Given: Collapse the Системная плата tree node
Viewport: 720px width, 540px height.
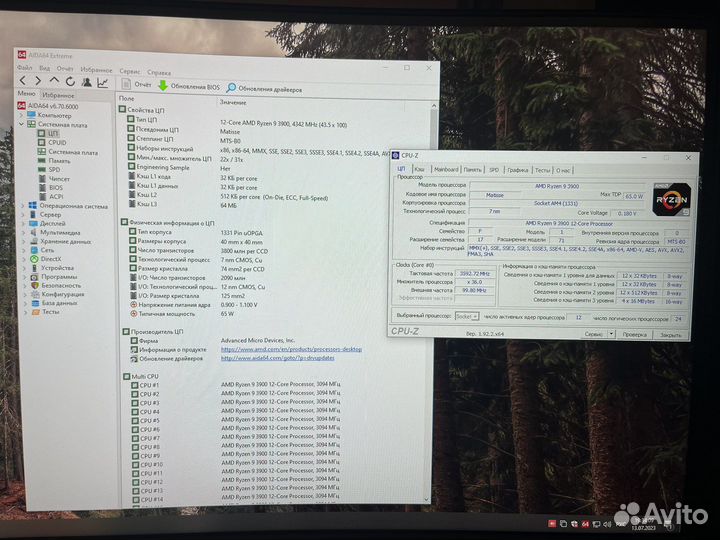Looking at the screenshot, I should click(x=22, y=124).
